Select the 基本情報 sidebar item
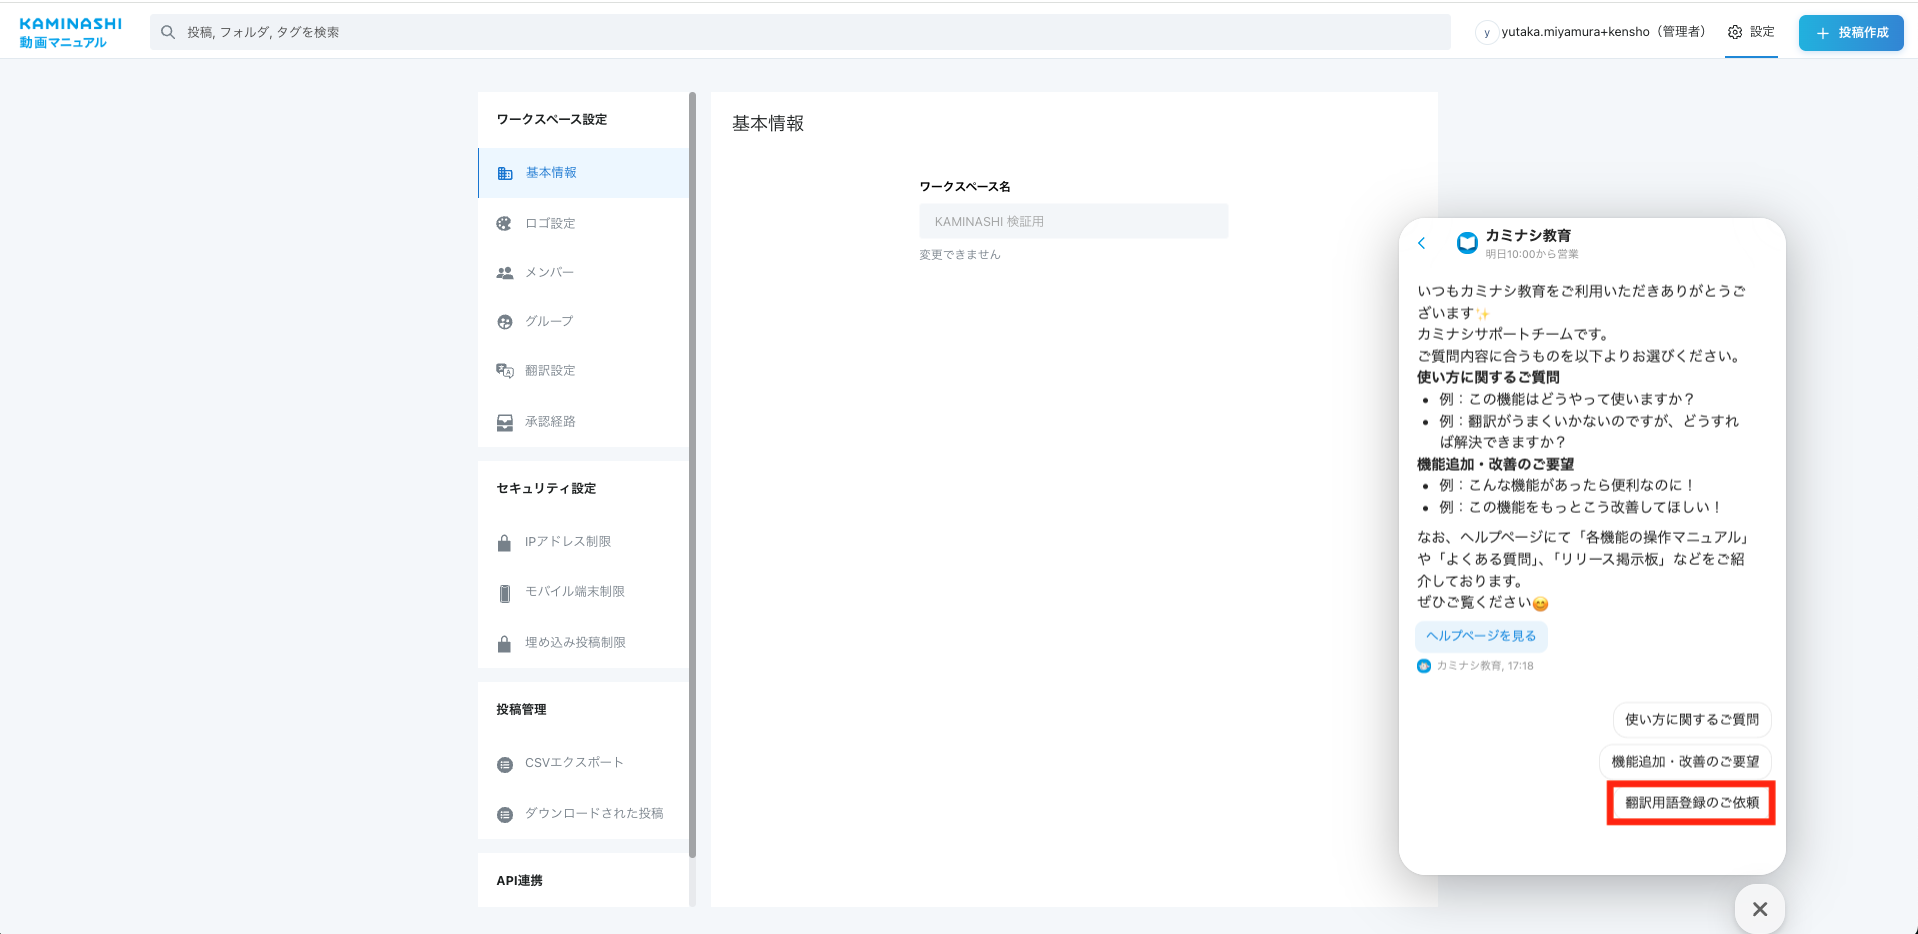1918x934 pixels. click(583, 173)
